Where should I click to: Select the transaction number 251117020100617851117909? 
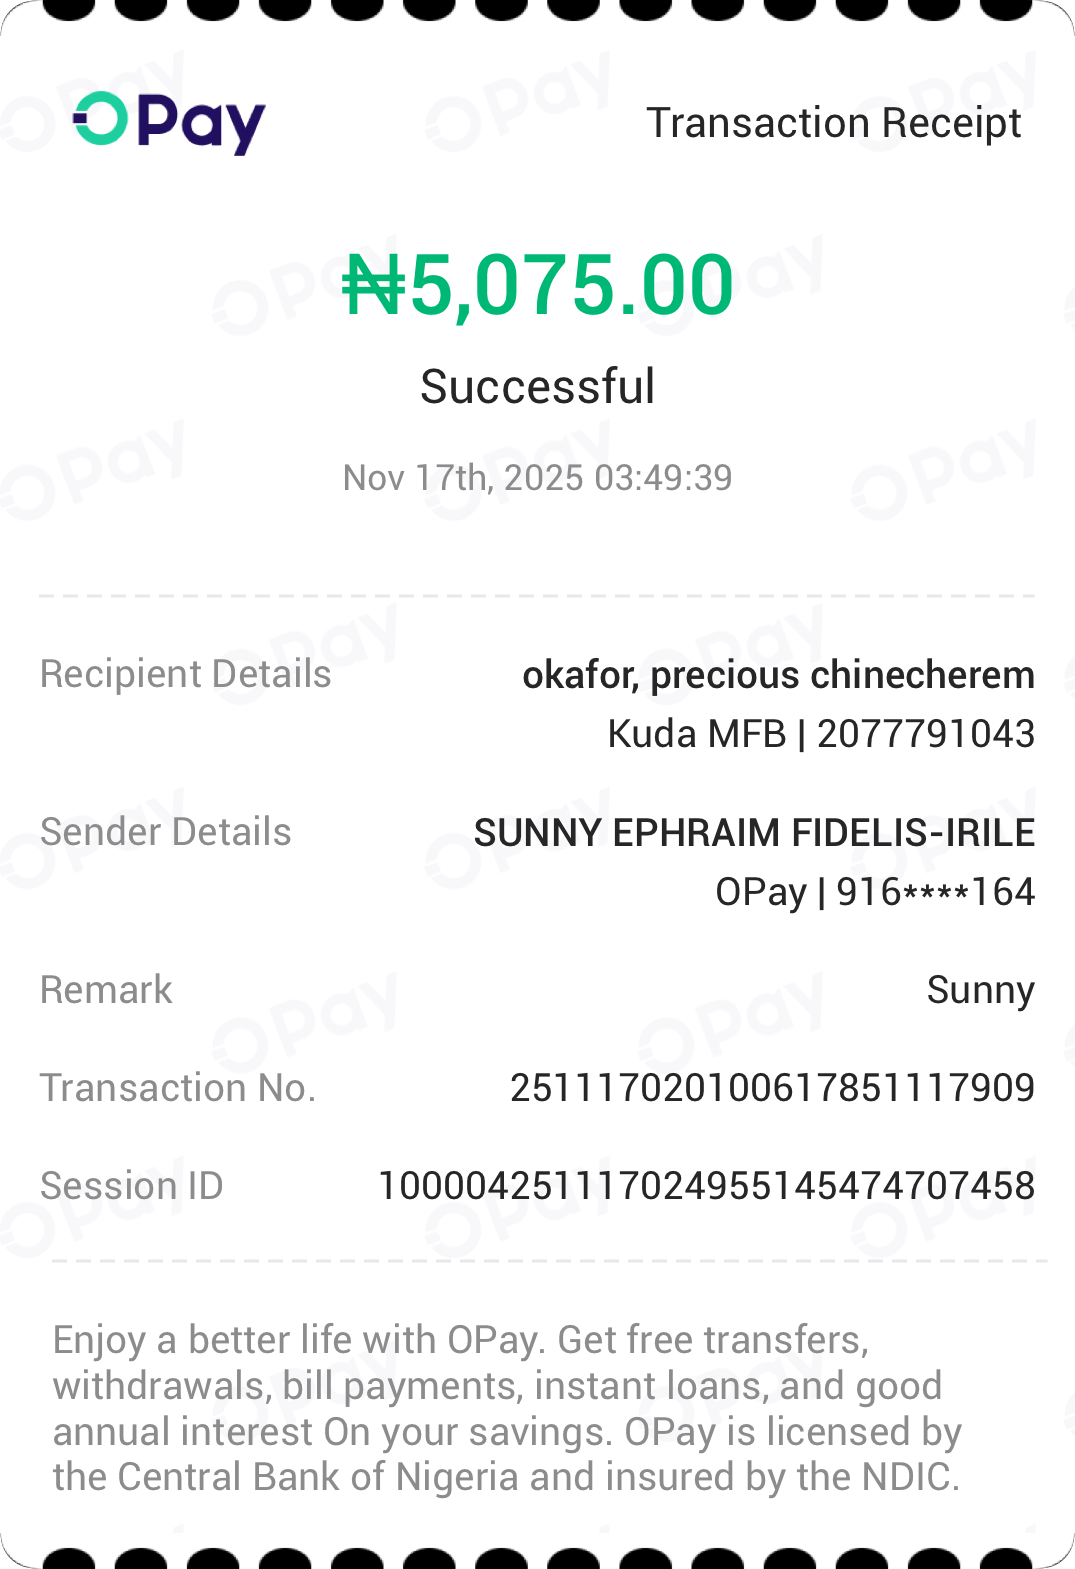(772, 1088)
